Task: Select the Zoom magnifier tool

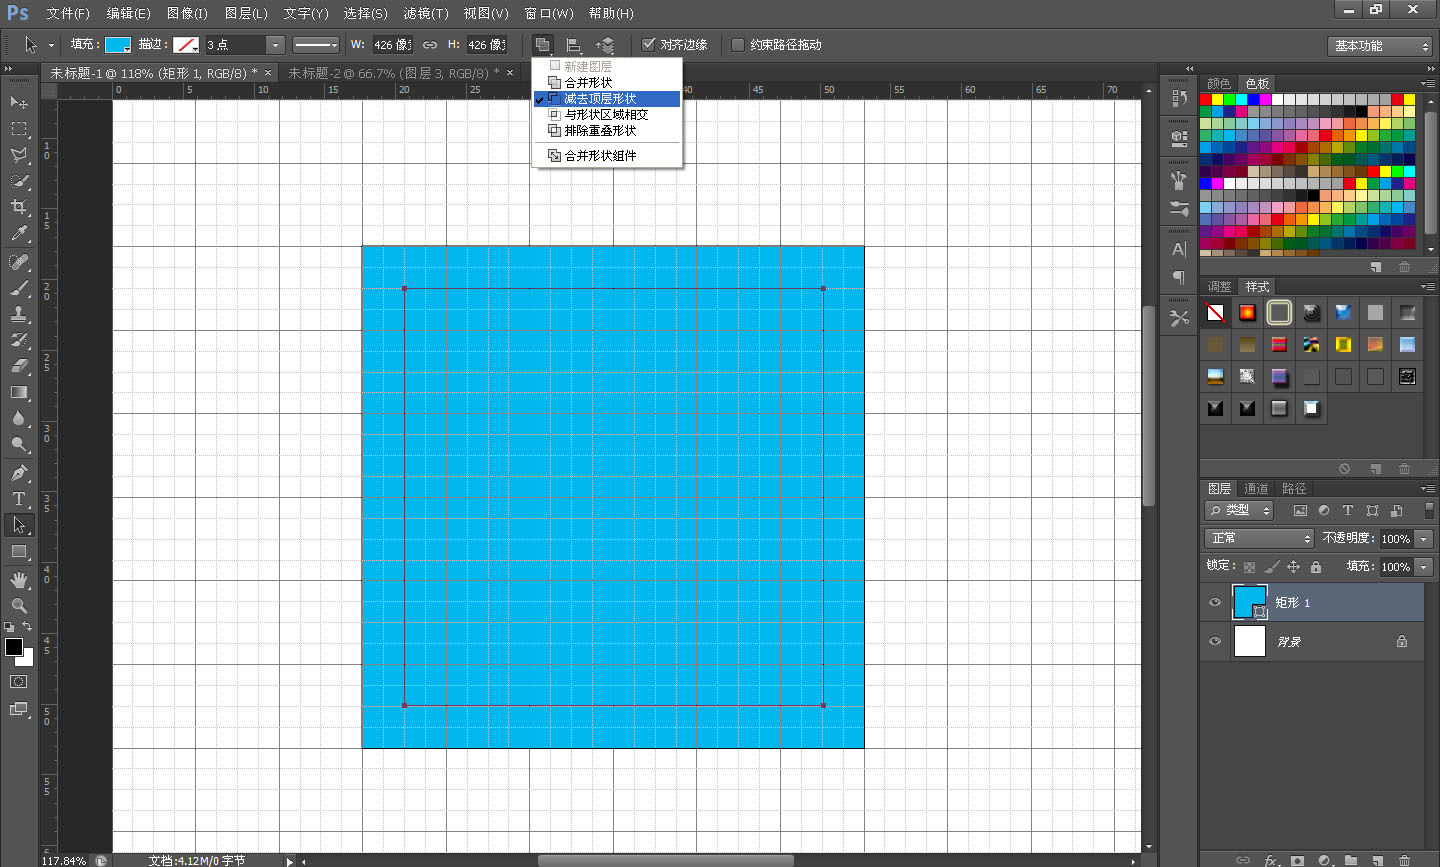Action: 19,606
